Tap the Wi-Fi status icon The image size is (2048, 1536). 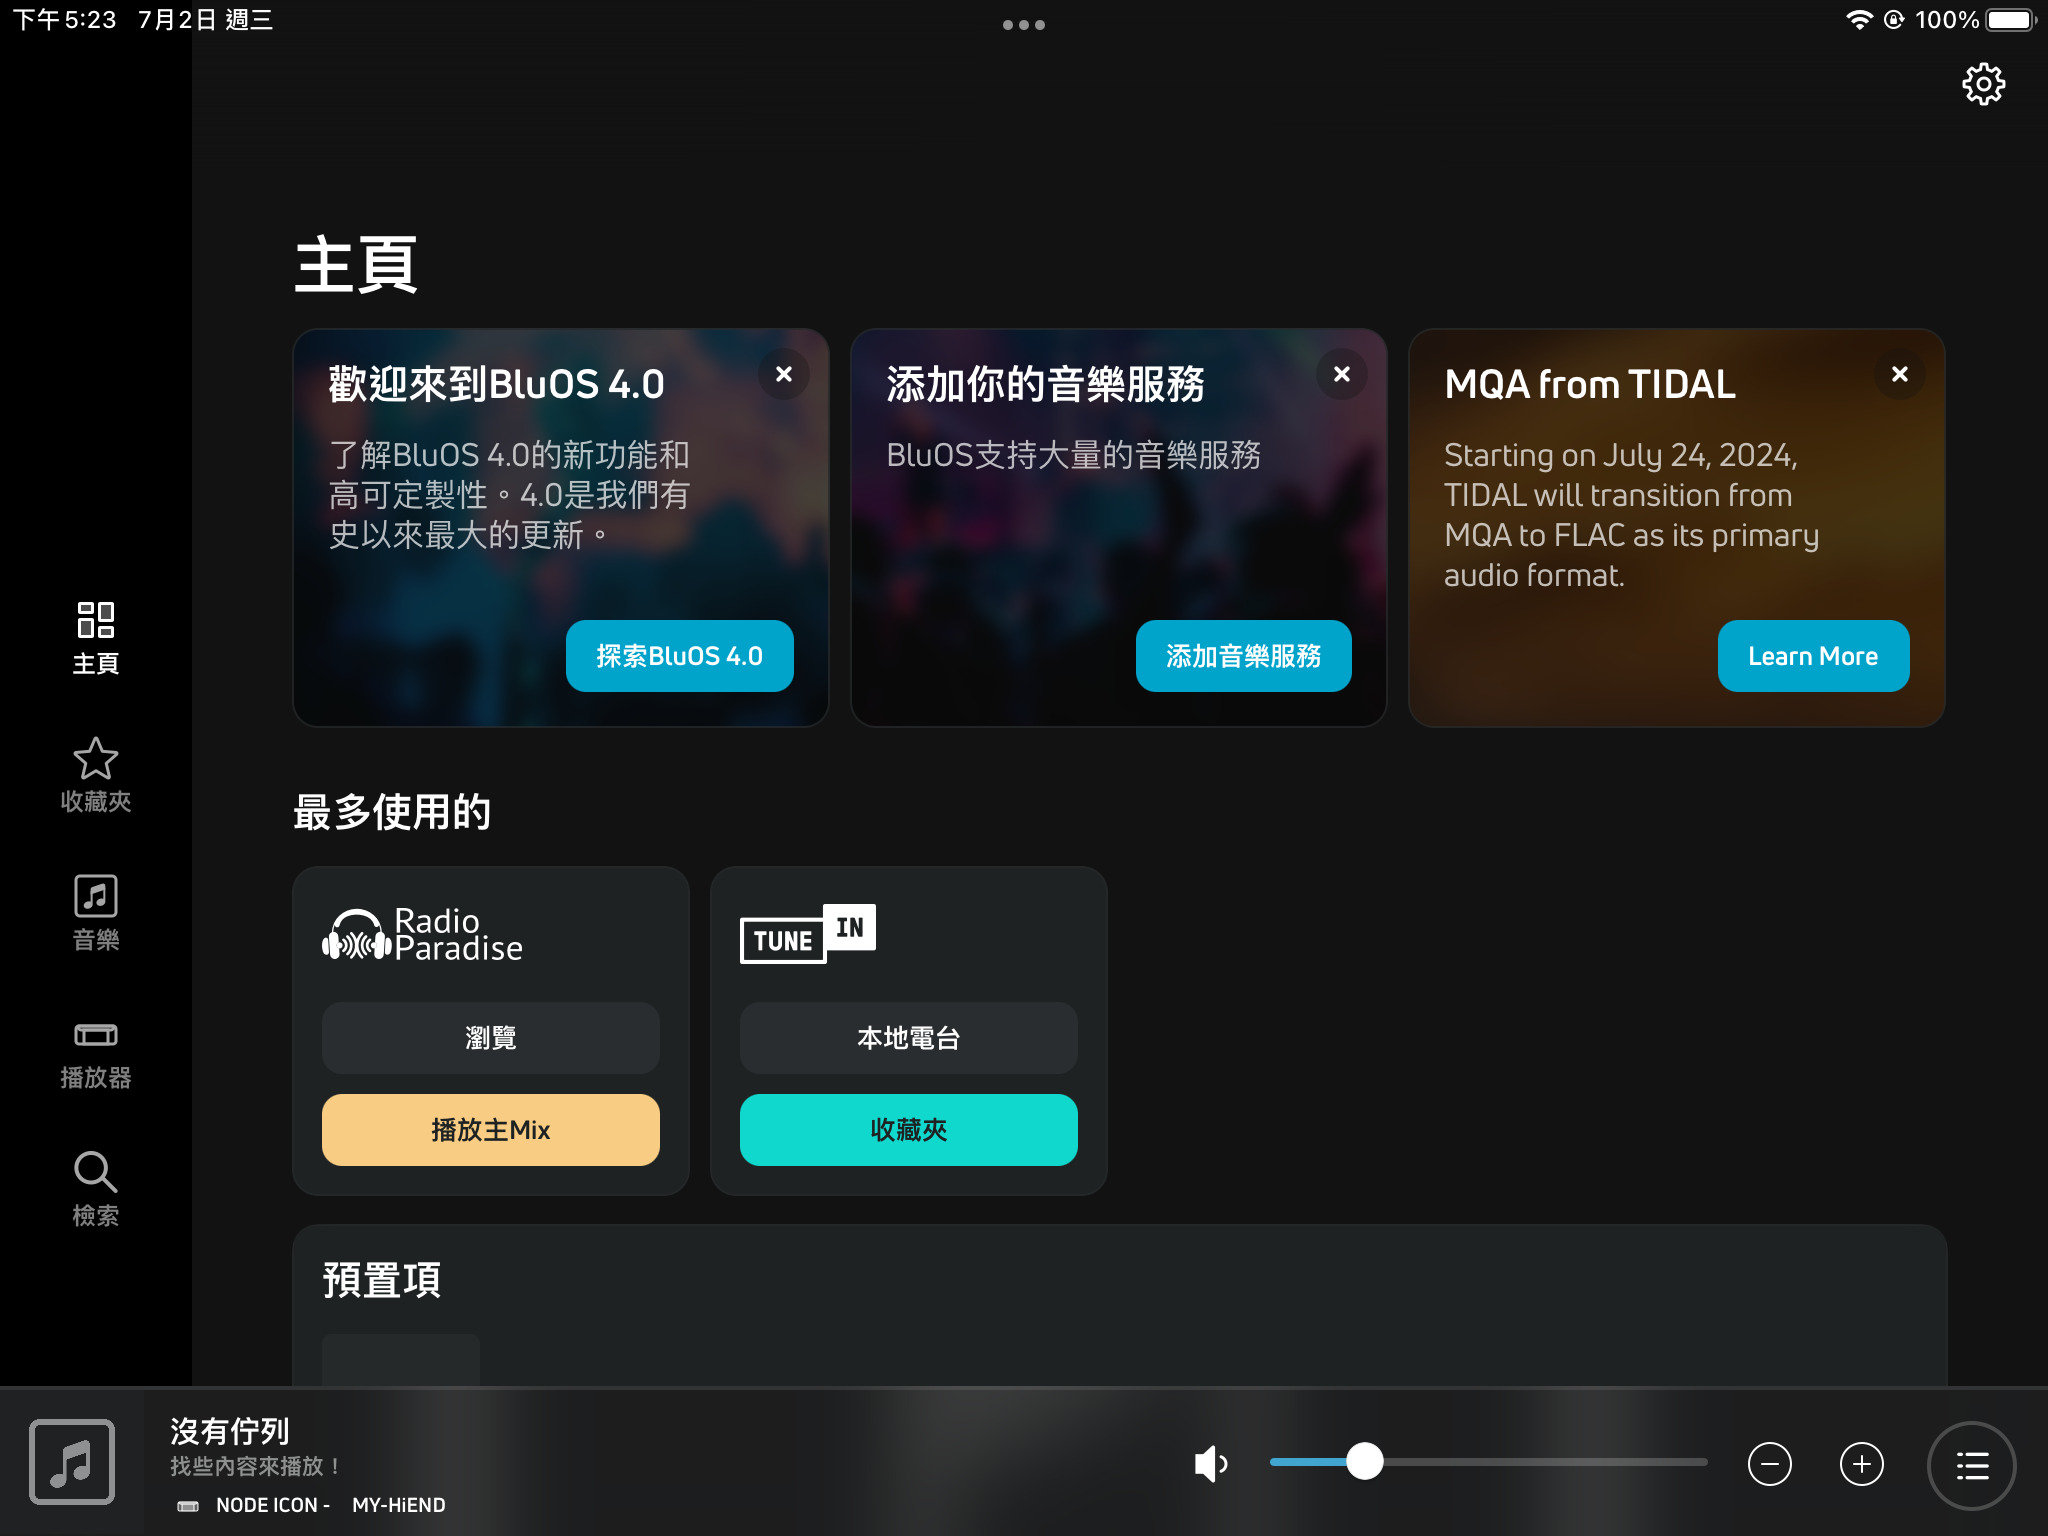(x=1859, y=20)
